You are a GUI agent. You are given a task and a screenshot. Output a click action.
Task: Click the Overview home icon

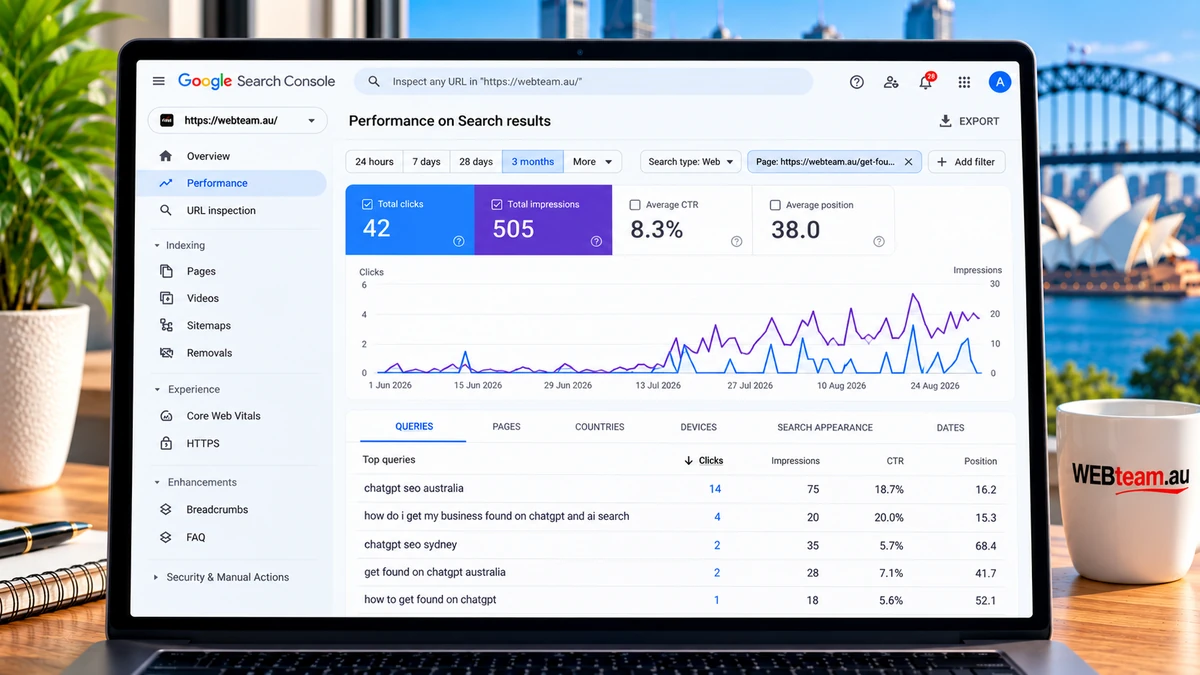pyautogui.click(x=166, y=156)
